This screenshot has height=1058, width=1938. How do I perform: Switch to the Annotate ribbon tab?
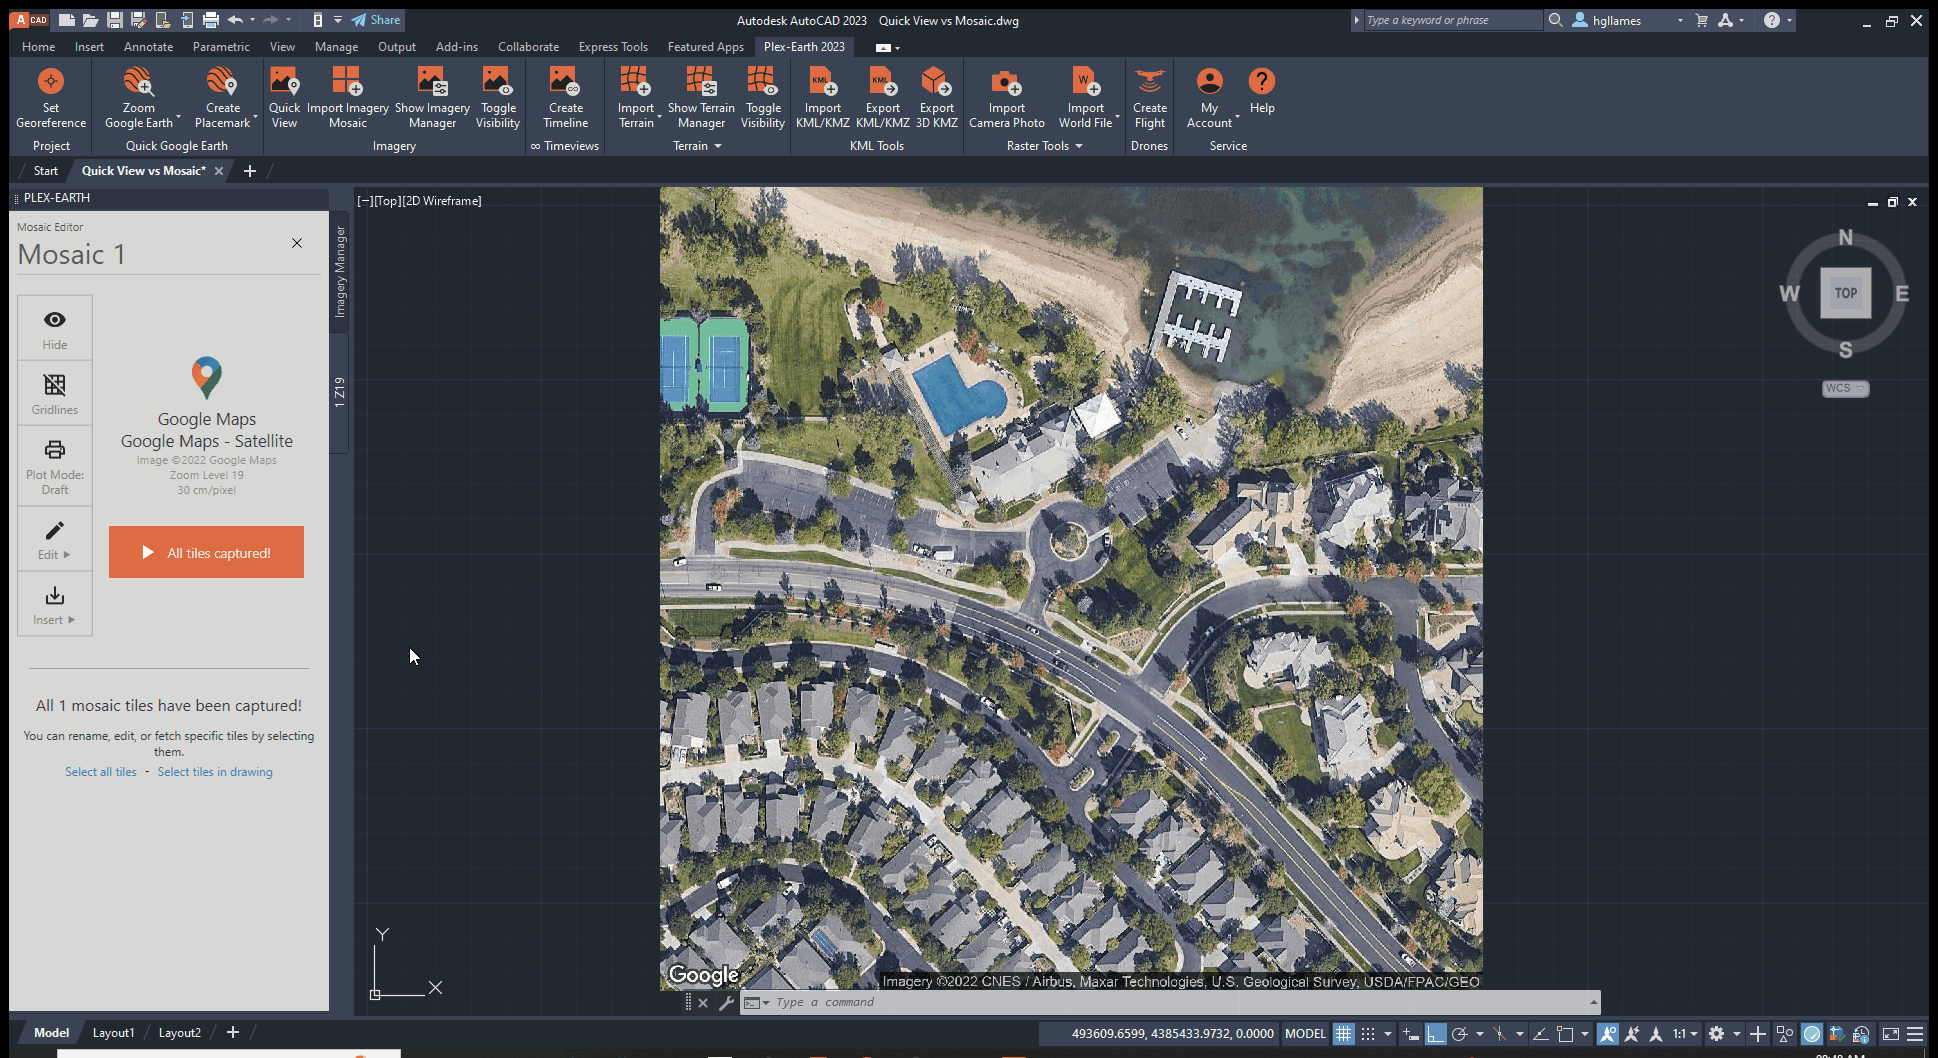[148, 47]
